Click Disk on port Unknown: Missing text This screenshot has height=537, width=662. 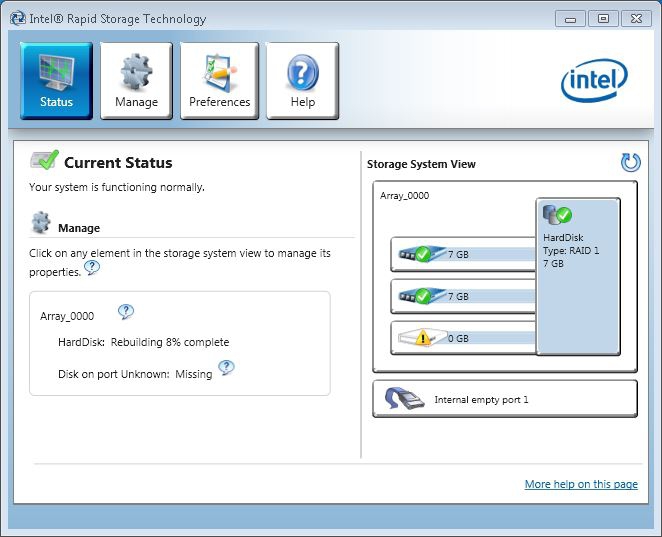click(135, 374)
